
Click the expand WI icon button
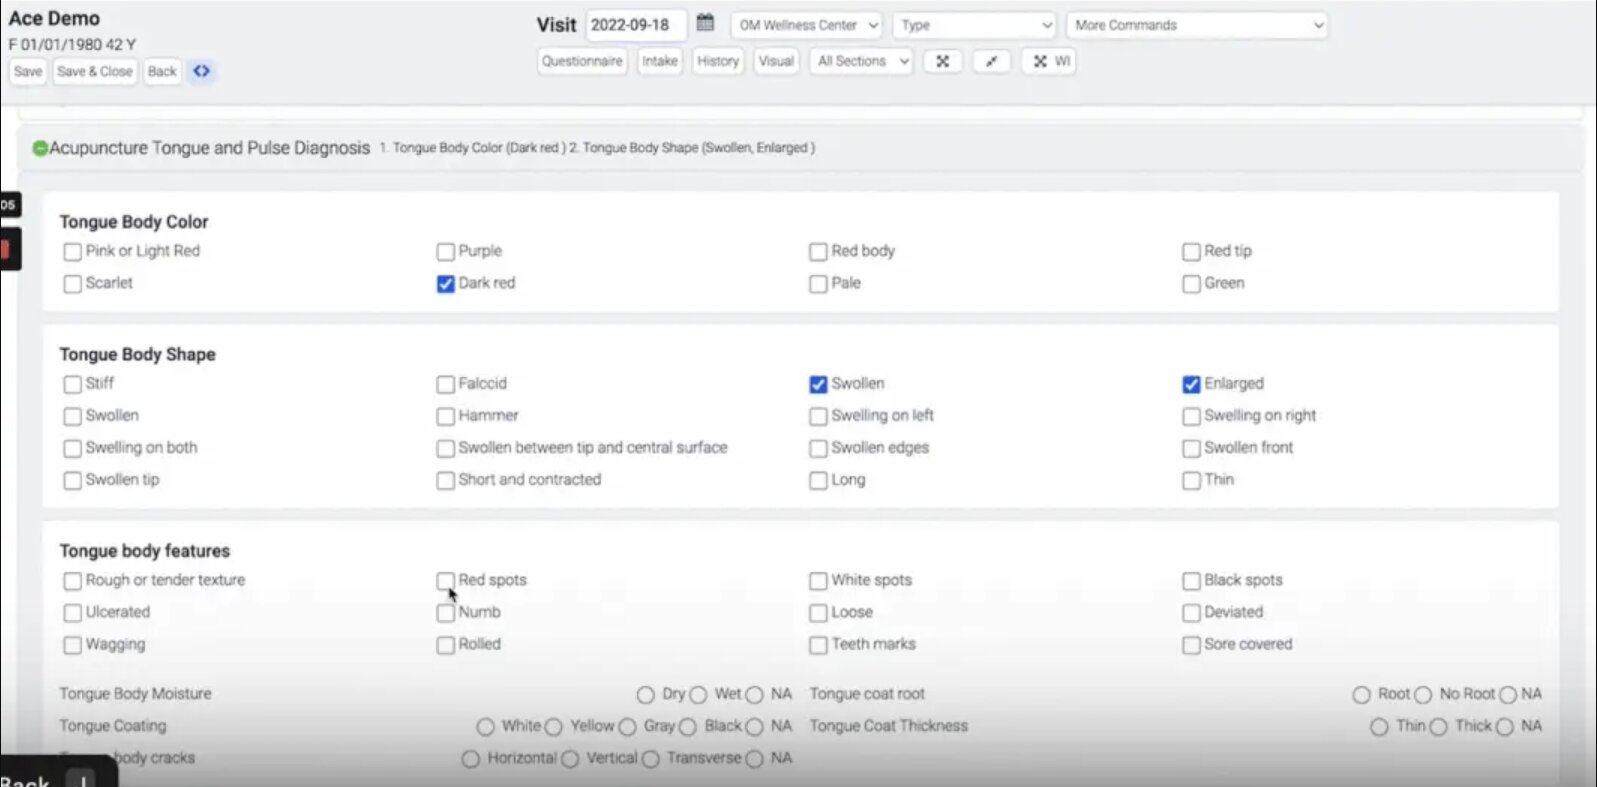click(1050, 61)
